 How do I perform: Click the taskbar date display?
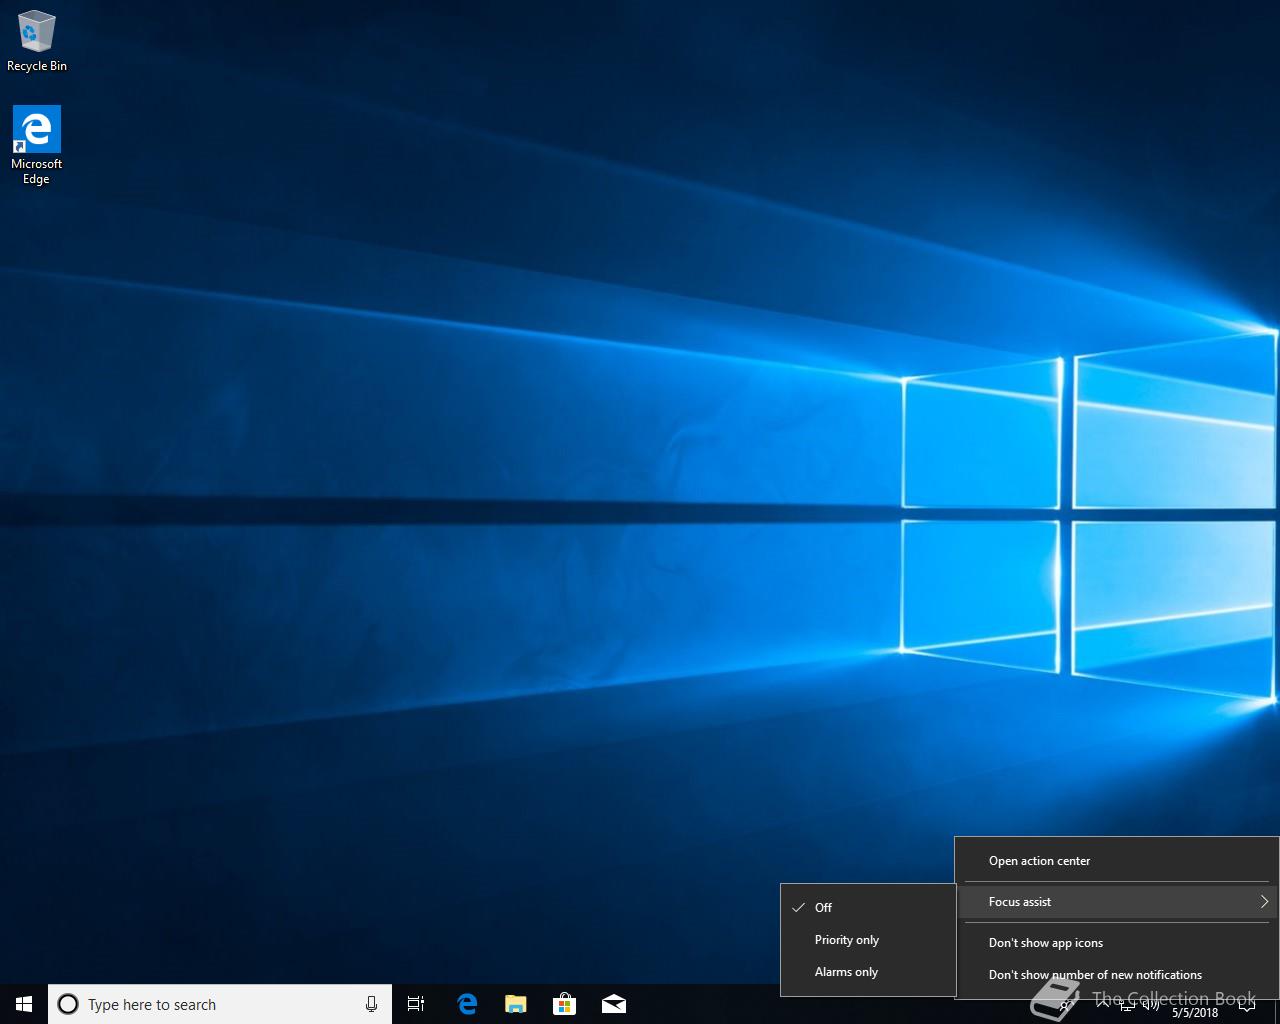(1195, 1012)
